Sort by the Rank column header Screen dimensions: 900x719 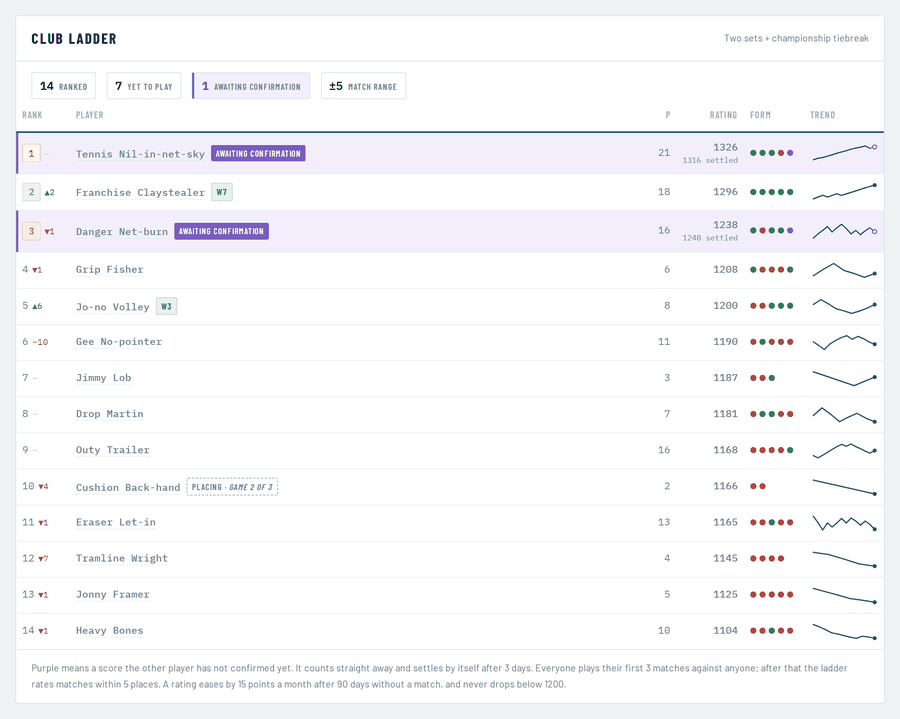pos(32,115)
